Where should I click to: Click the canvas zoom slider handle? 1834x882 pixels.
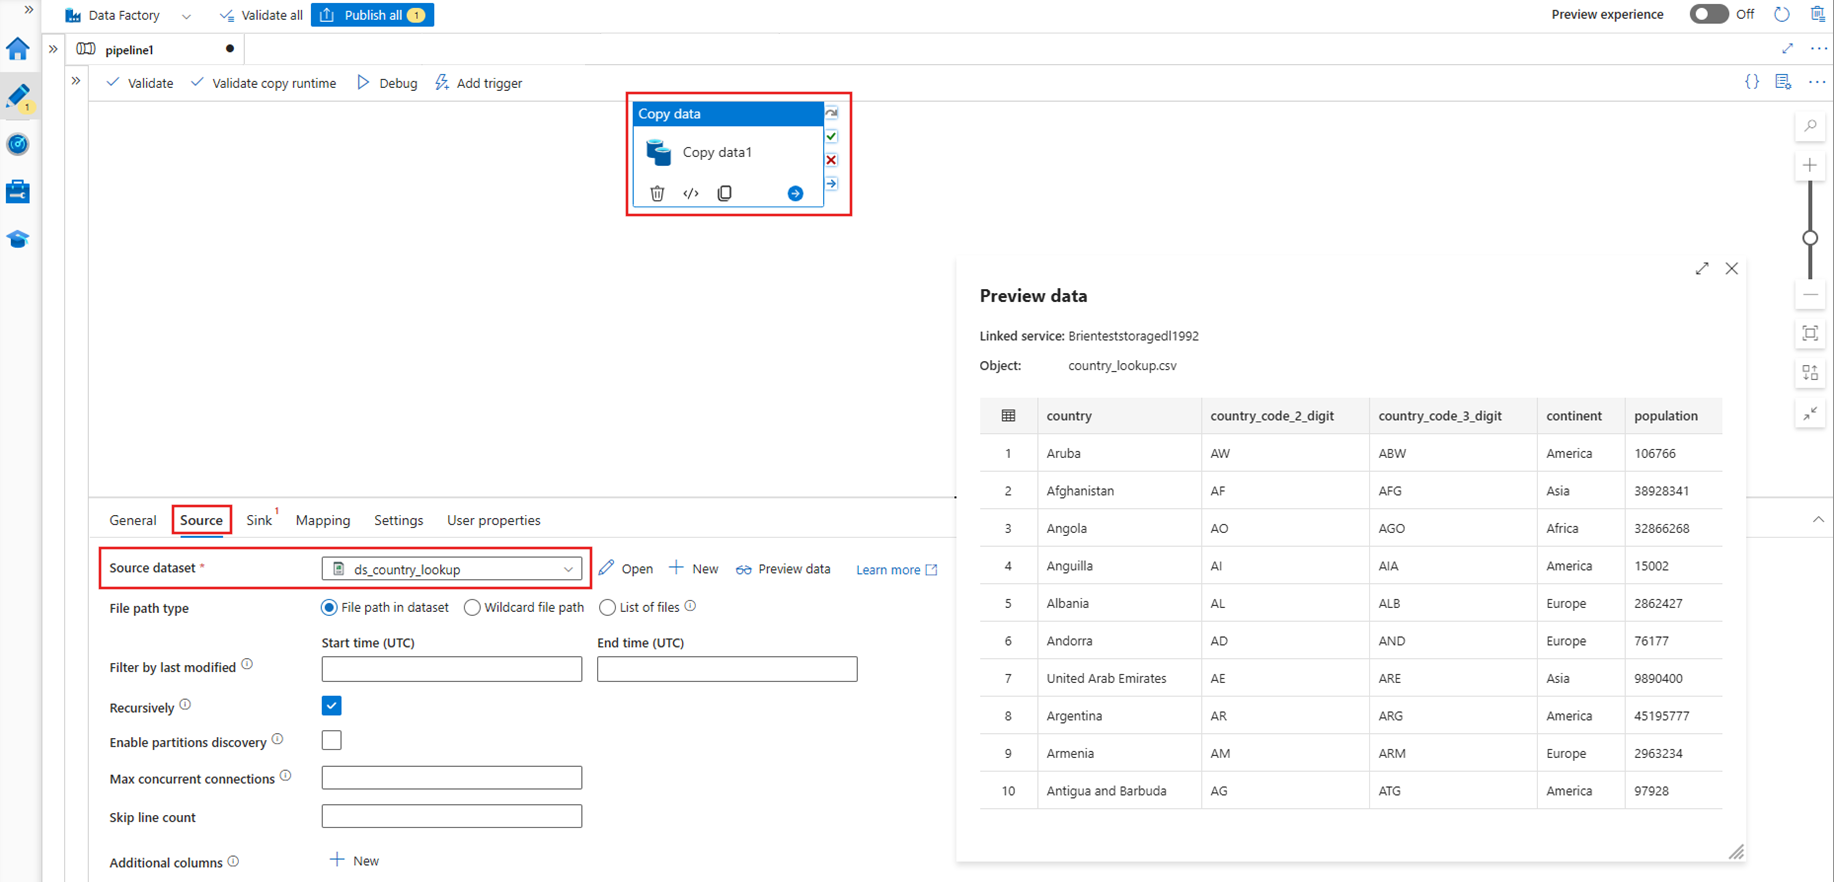(x=1810, y=238)
